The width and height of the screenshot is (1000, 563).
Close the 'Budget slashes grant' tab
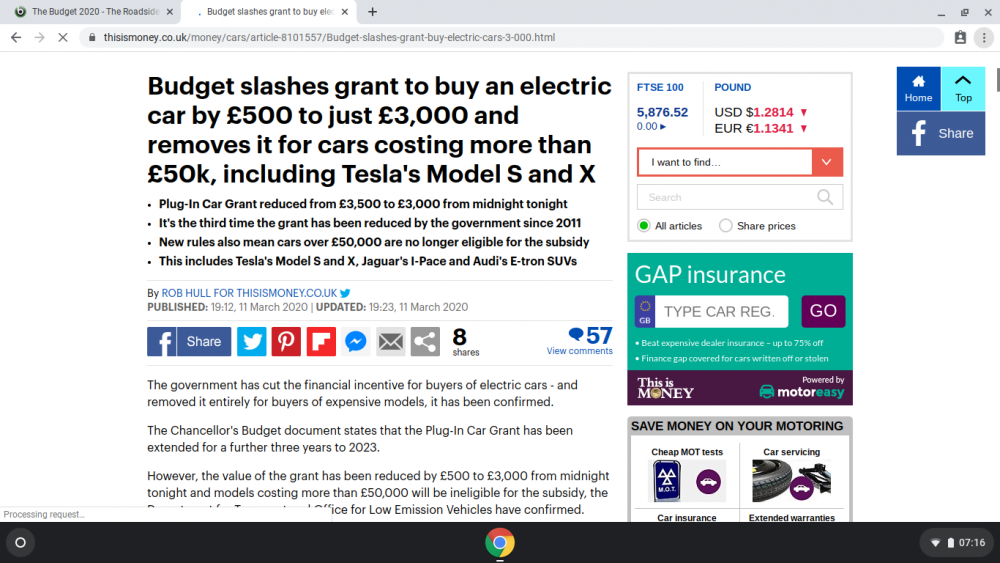coord(345,11)
